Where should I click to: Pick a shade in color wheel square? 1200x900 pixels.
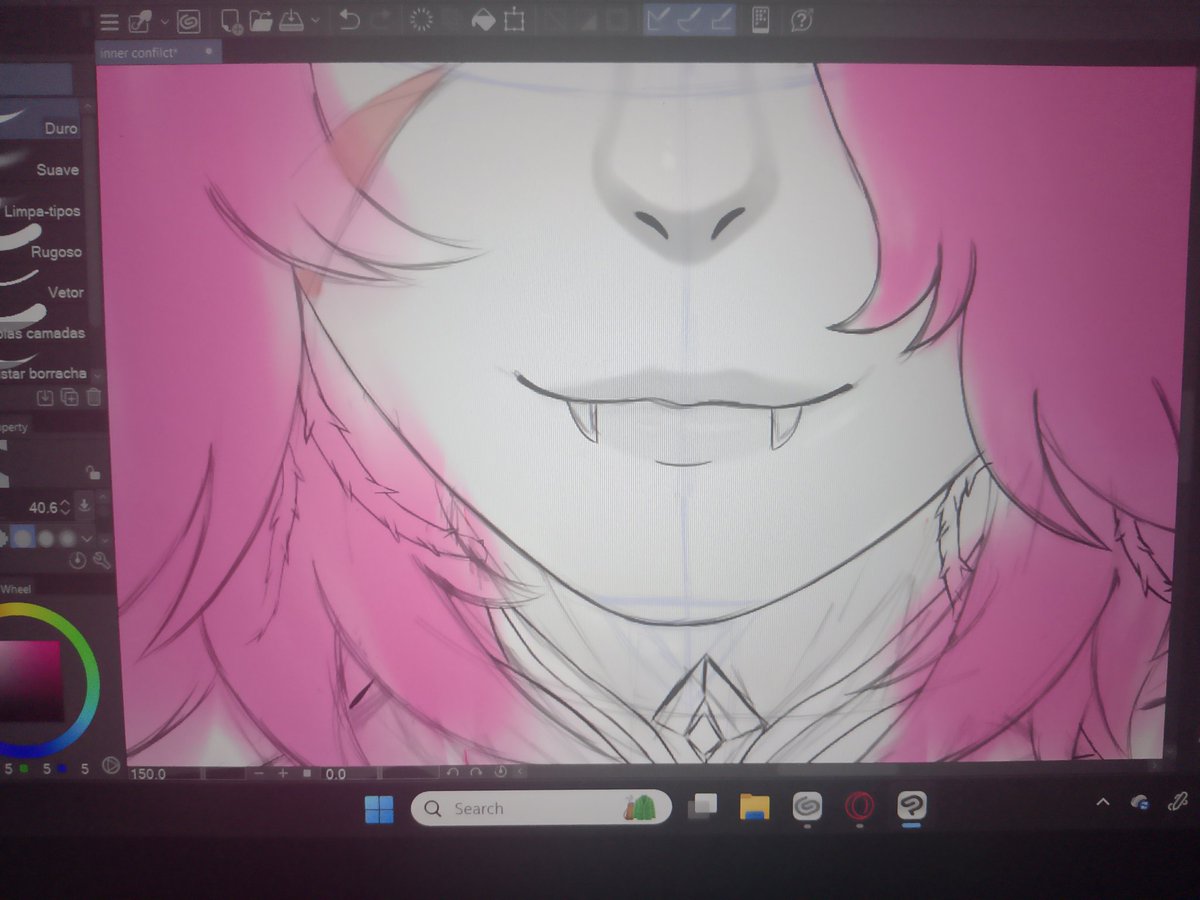(30, 680)
